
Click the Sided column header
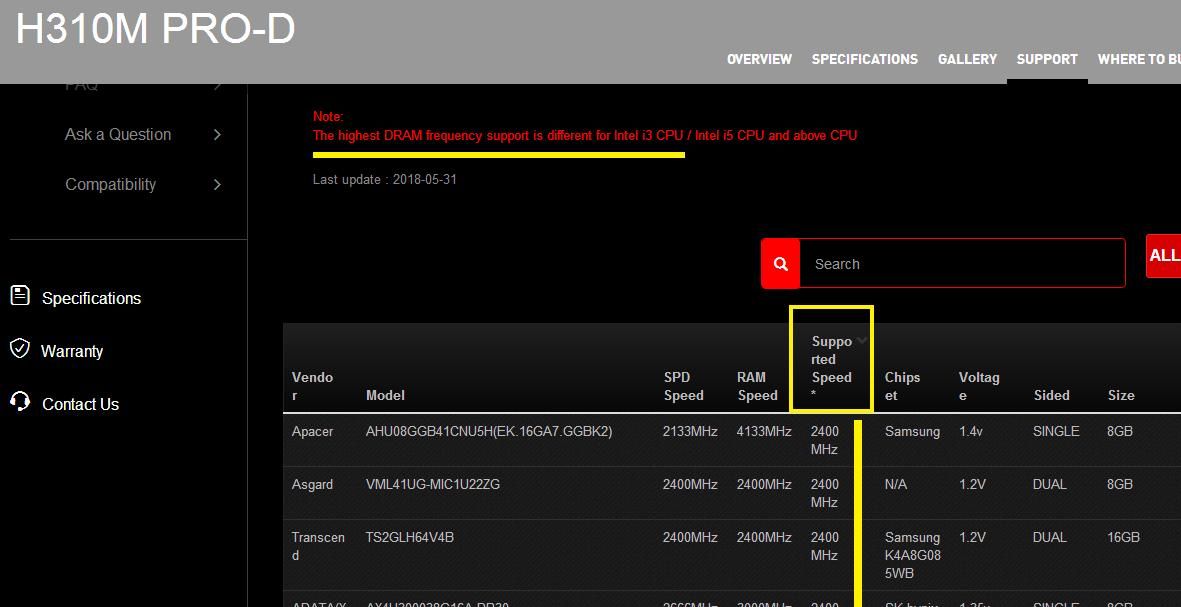(x=1051, y=395)
